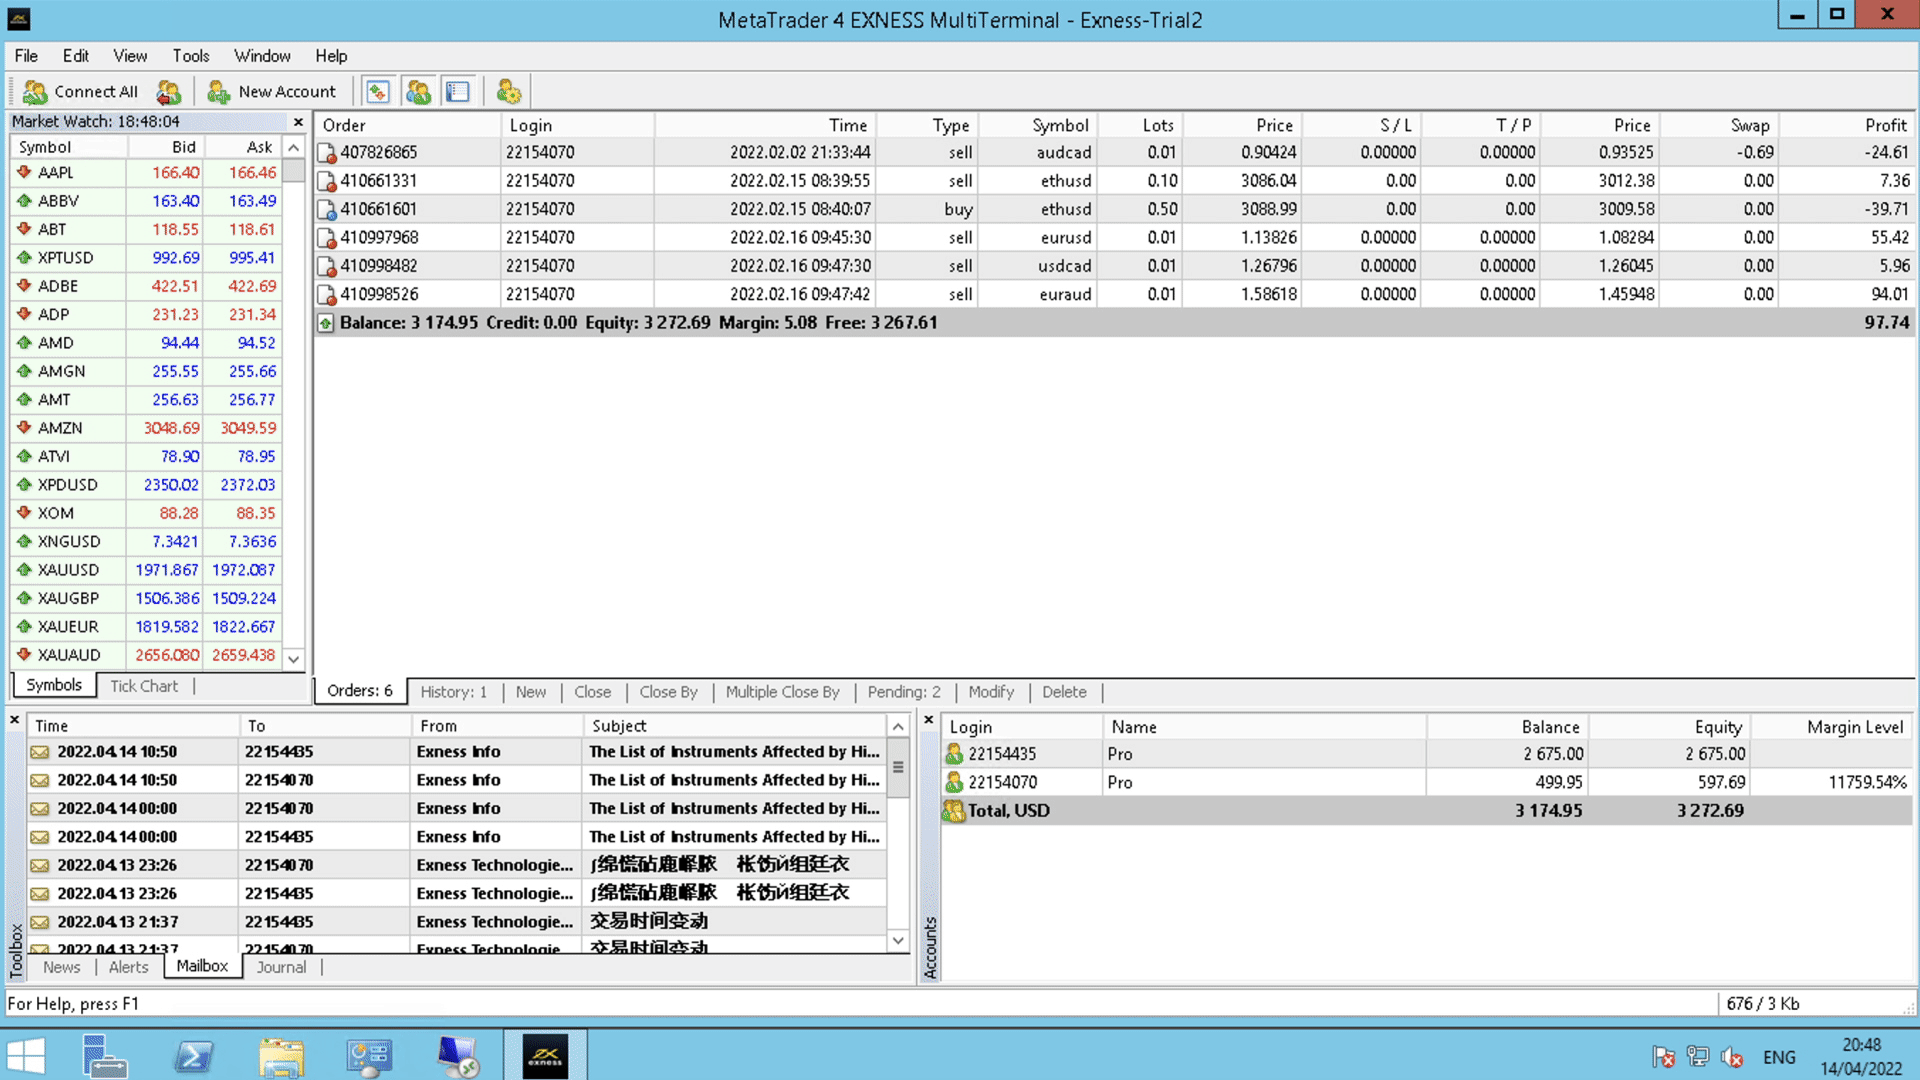Open the New order tab
This screenshot has height=1080, width=1920.
531,692
